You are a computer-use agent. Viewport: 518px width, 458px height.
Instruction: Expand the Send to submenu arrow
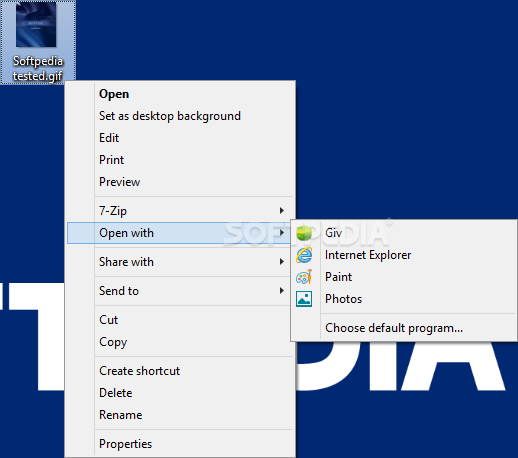coord(282,291)
